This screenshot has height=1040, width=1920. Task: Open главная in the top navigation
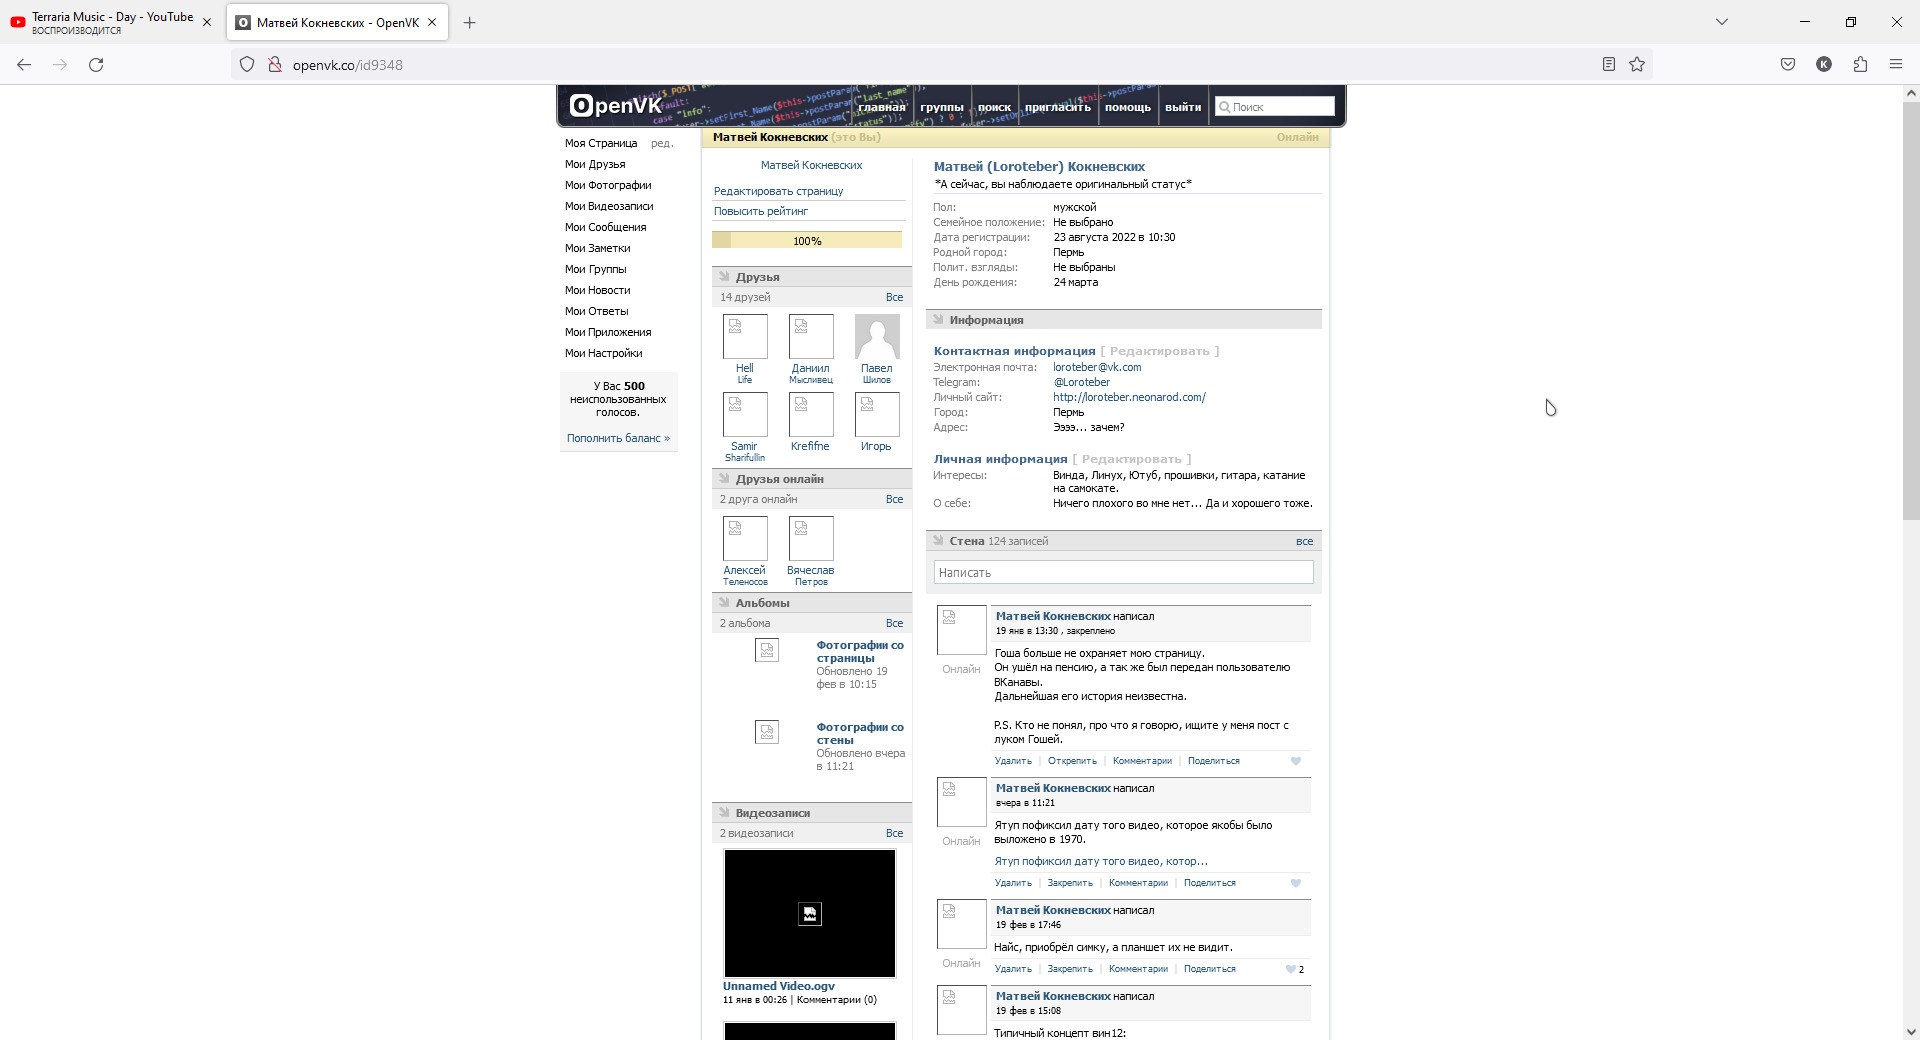click(881, 107)
